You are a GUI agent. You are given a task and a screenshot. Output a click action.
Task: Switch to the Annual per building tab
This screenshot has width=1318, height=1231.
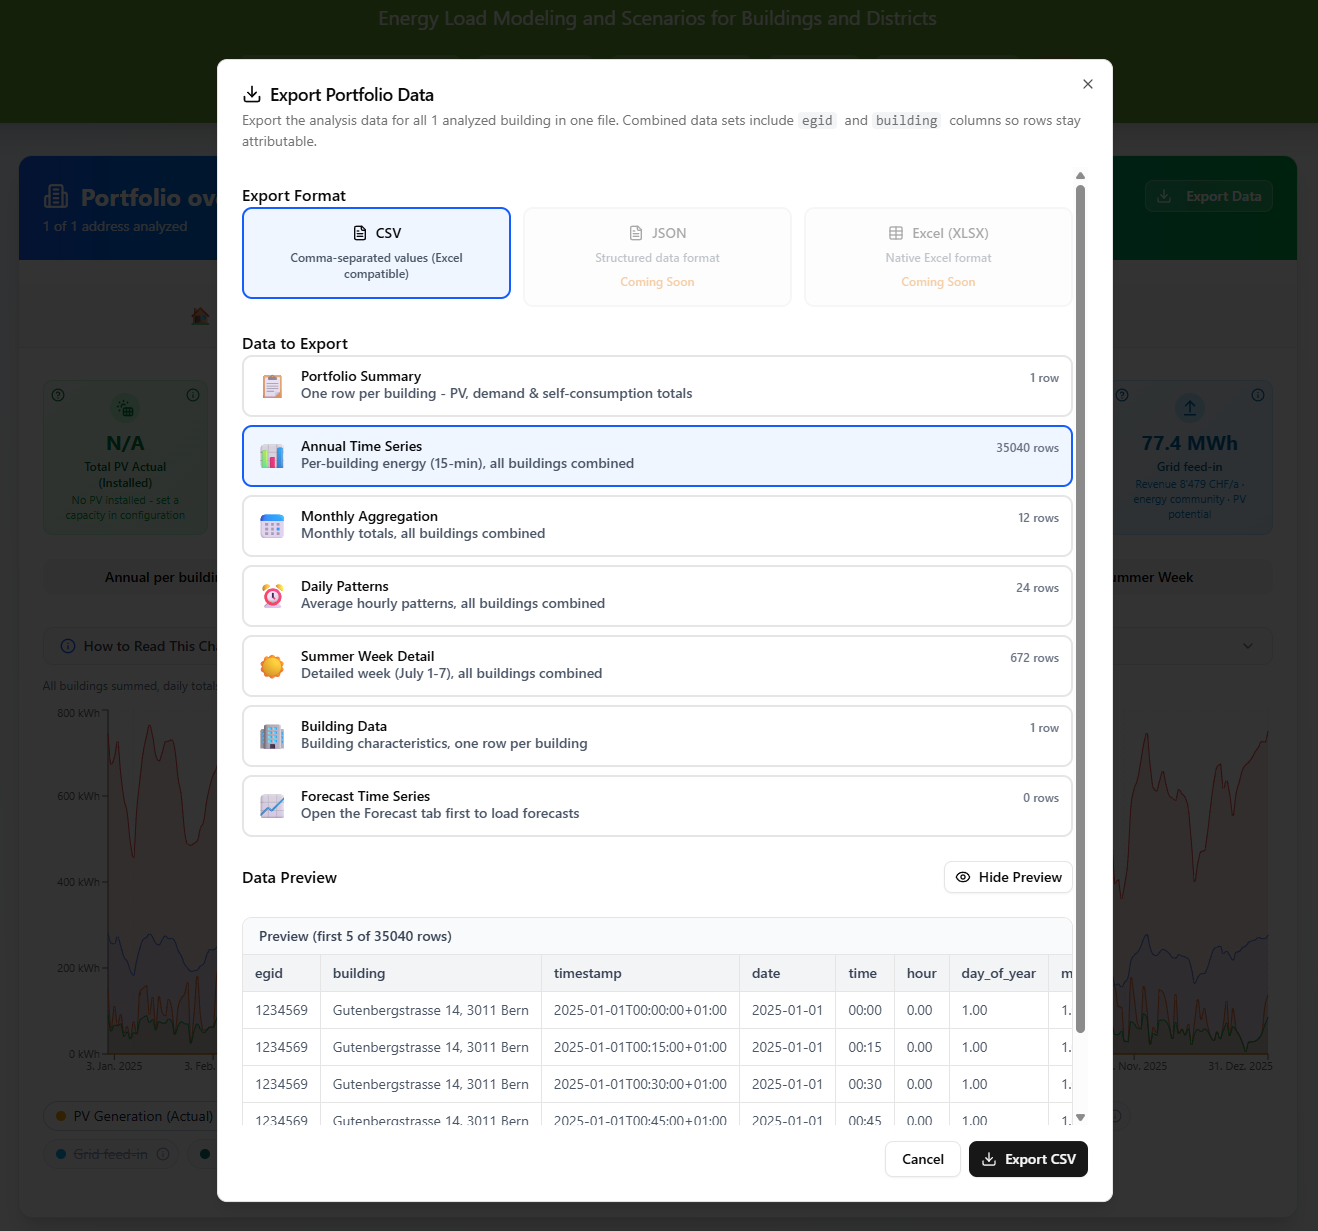[162, 577]
